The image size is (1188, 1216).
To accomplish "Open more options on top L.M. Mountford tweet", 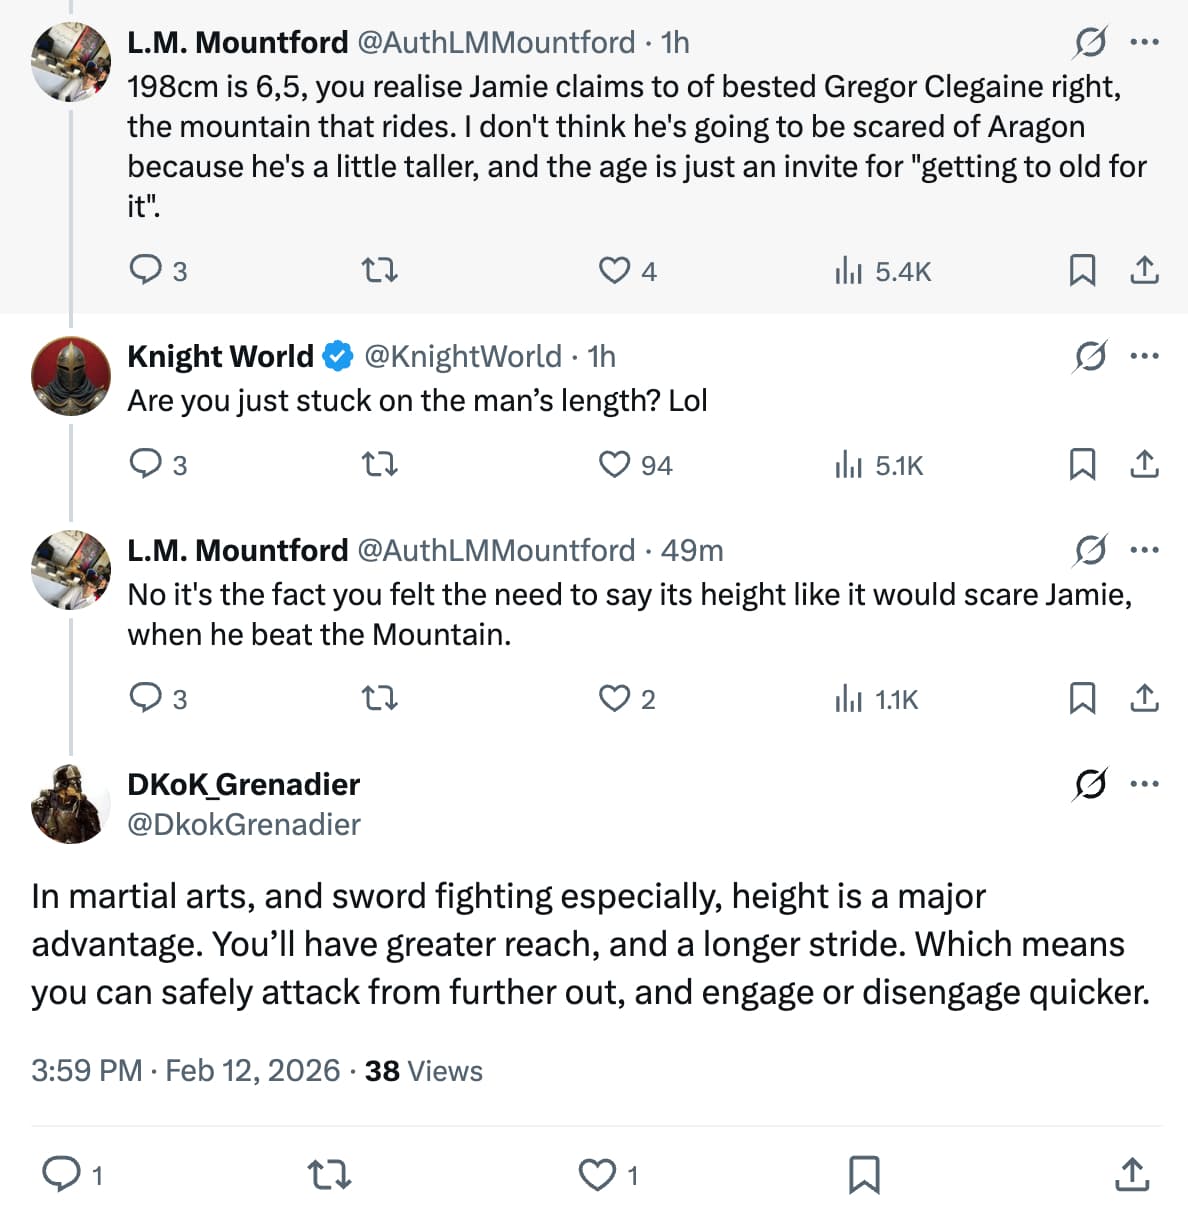I will click(x=1144, y=42).
